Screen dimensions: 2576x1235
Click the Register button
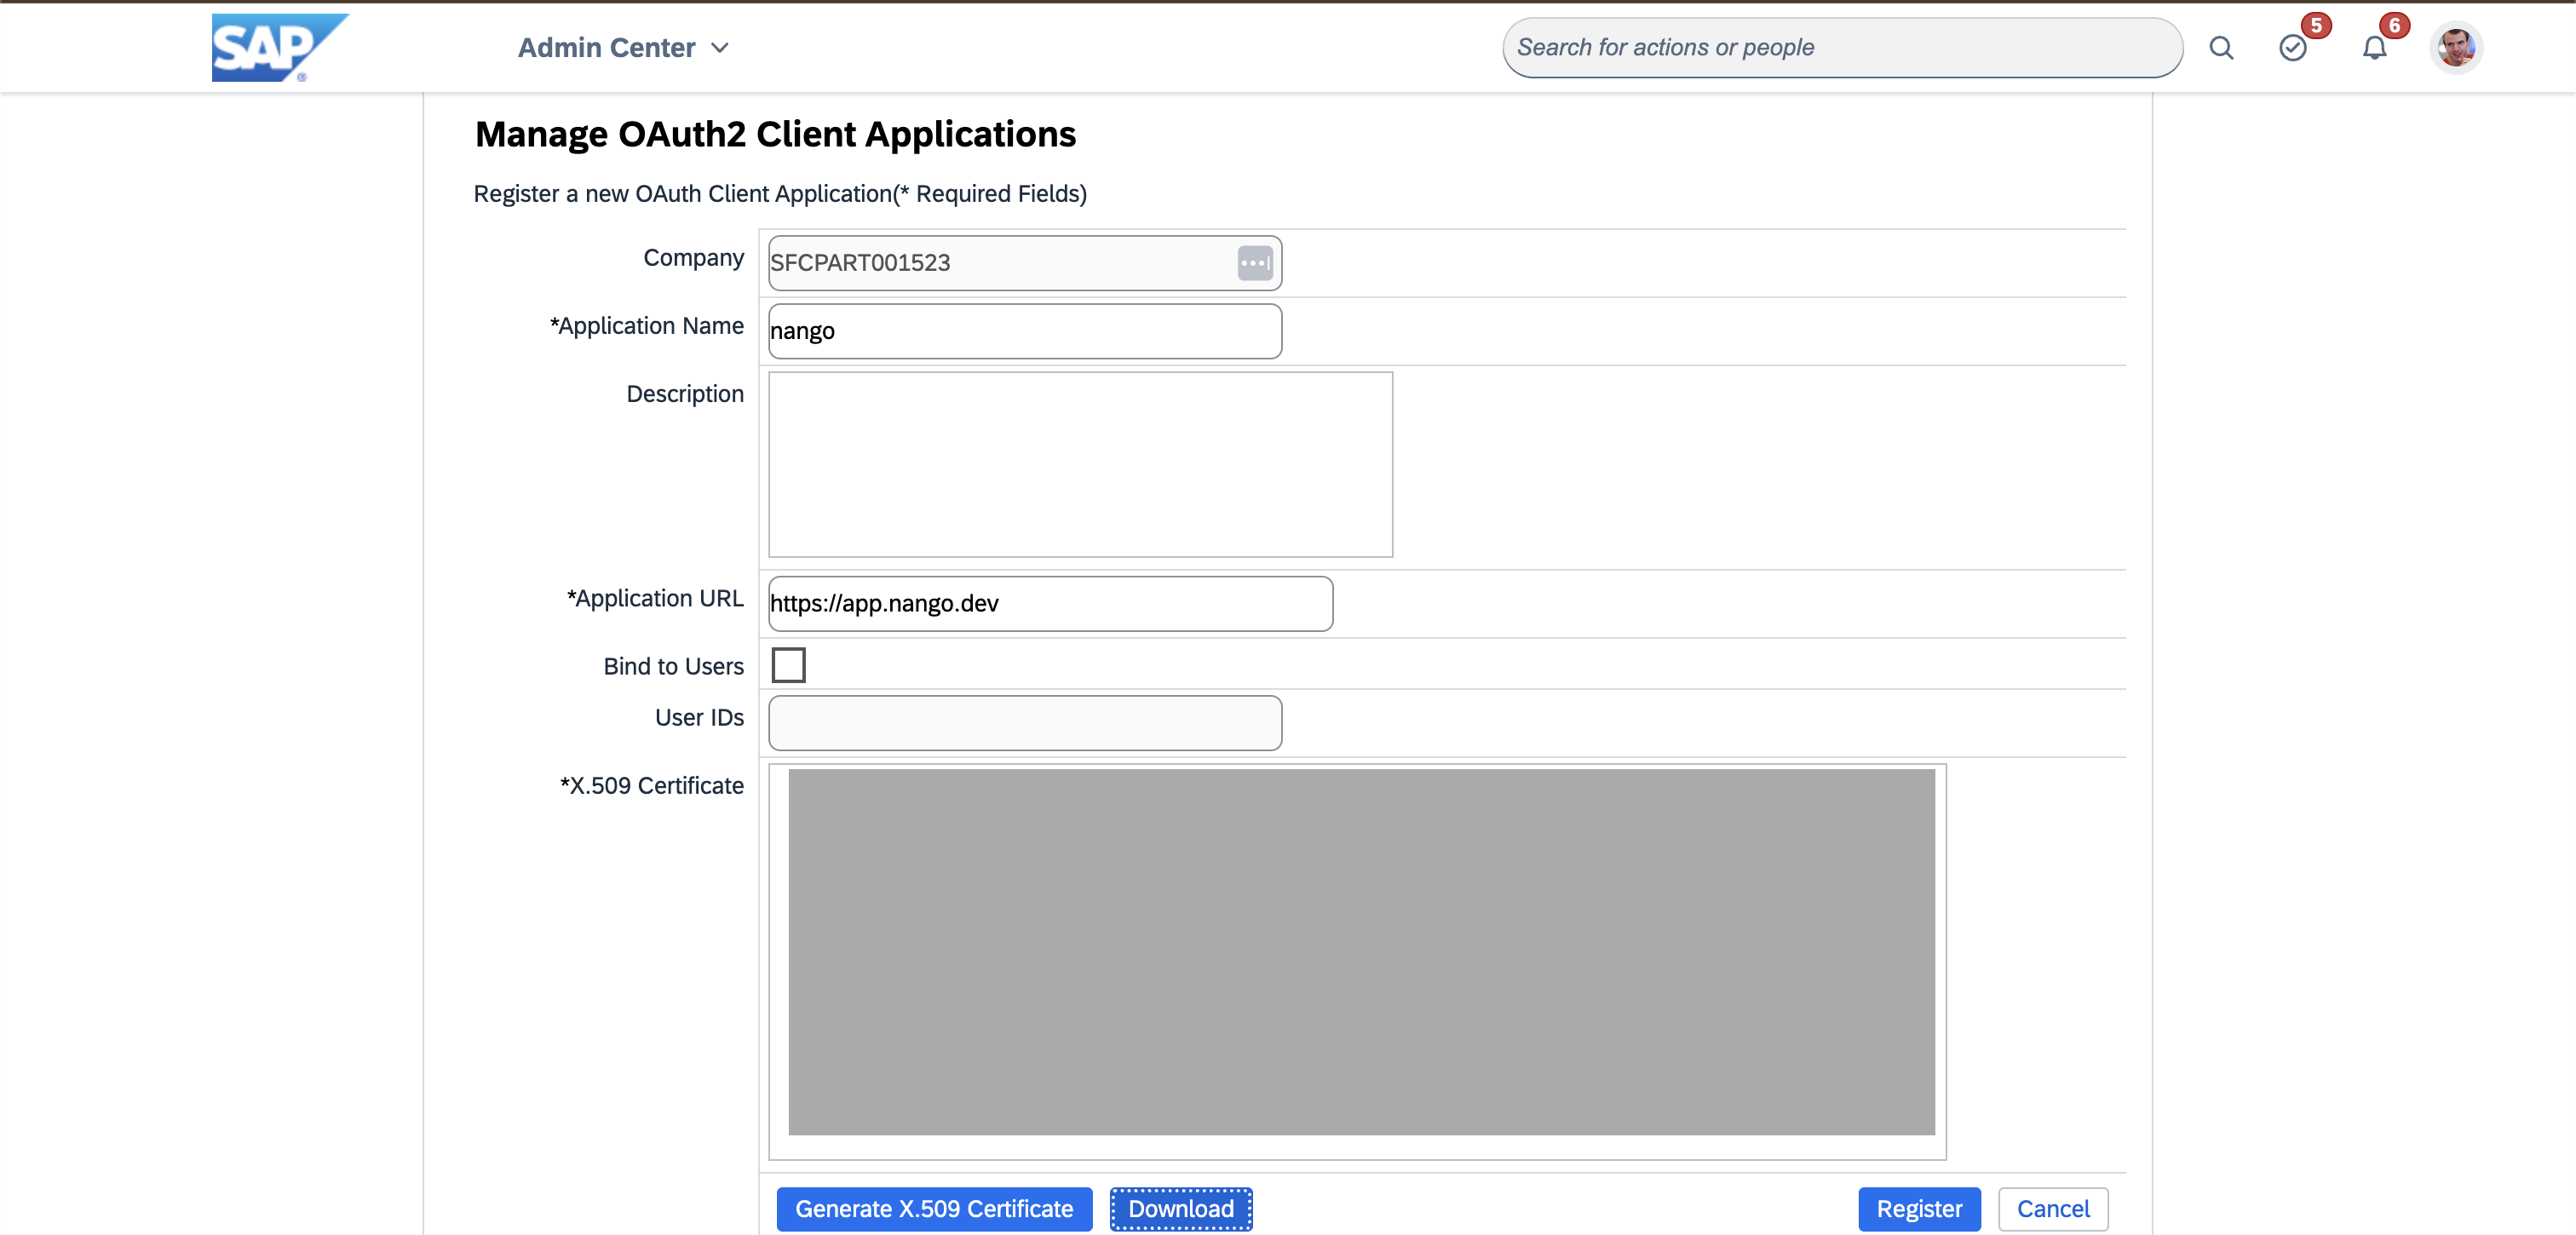[1919, 1209]
